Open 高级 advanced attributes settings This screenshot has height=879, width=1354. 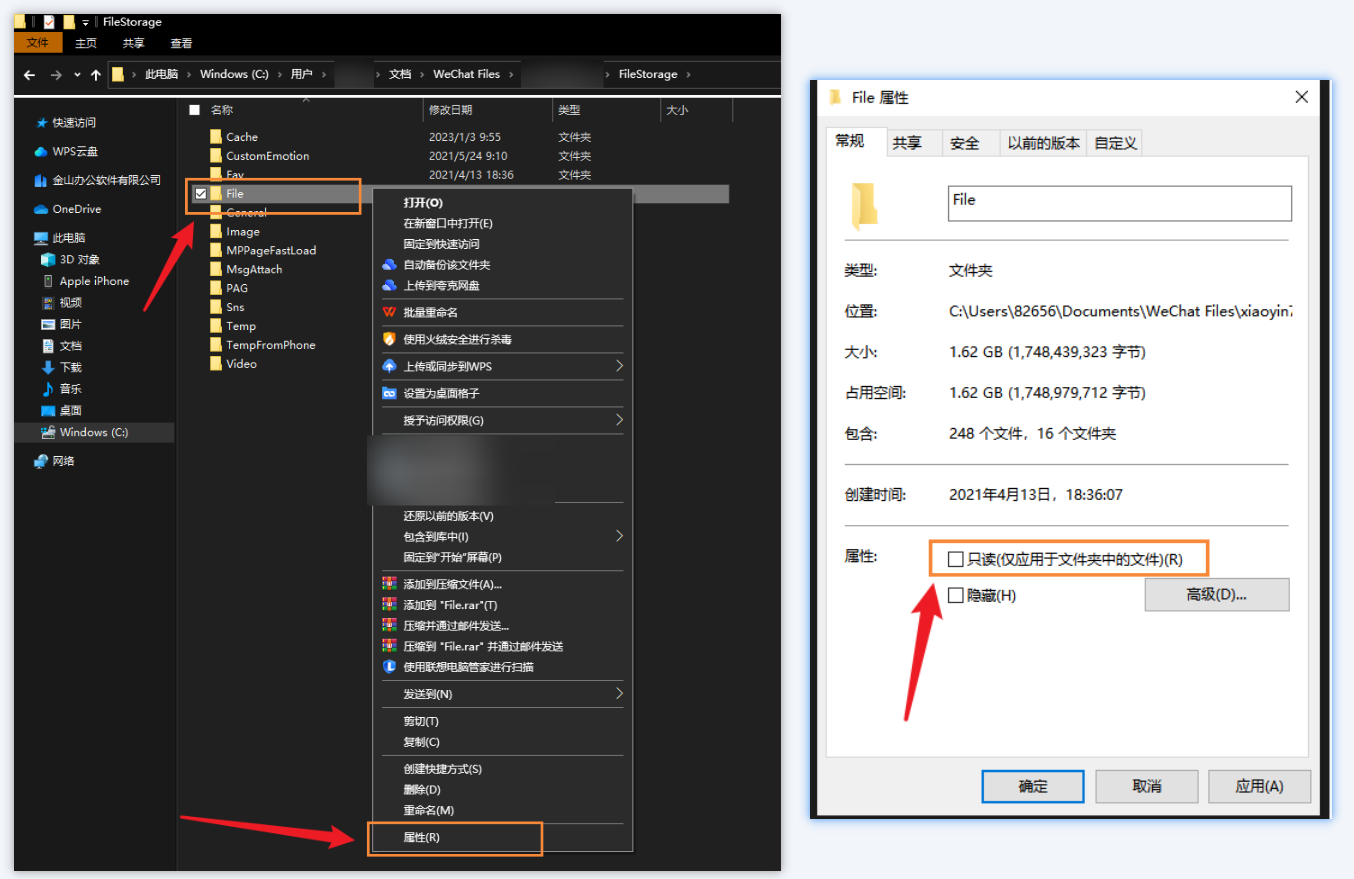[1216, 594]
